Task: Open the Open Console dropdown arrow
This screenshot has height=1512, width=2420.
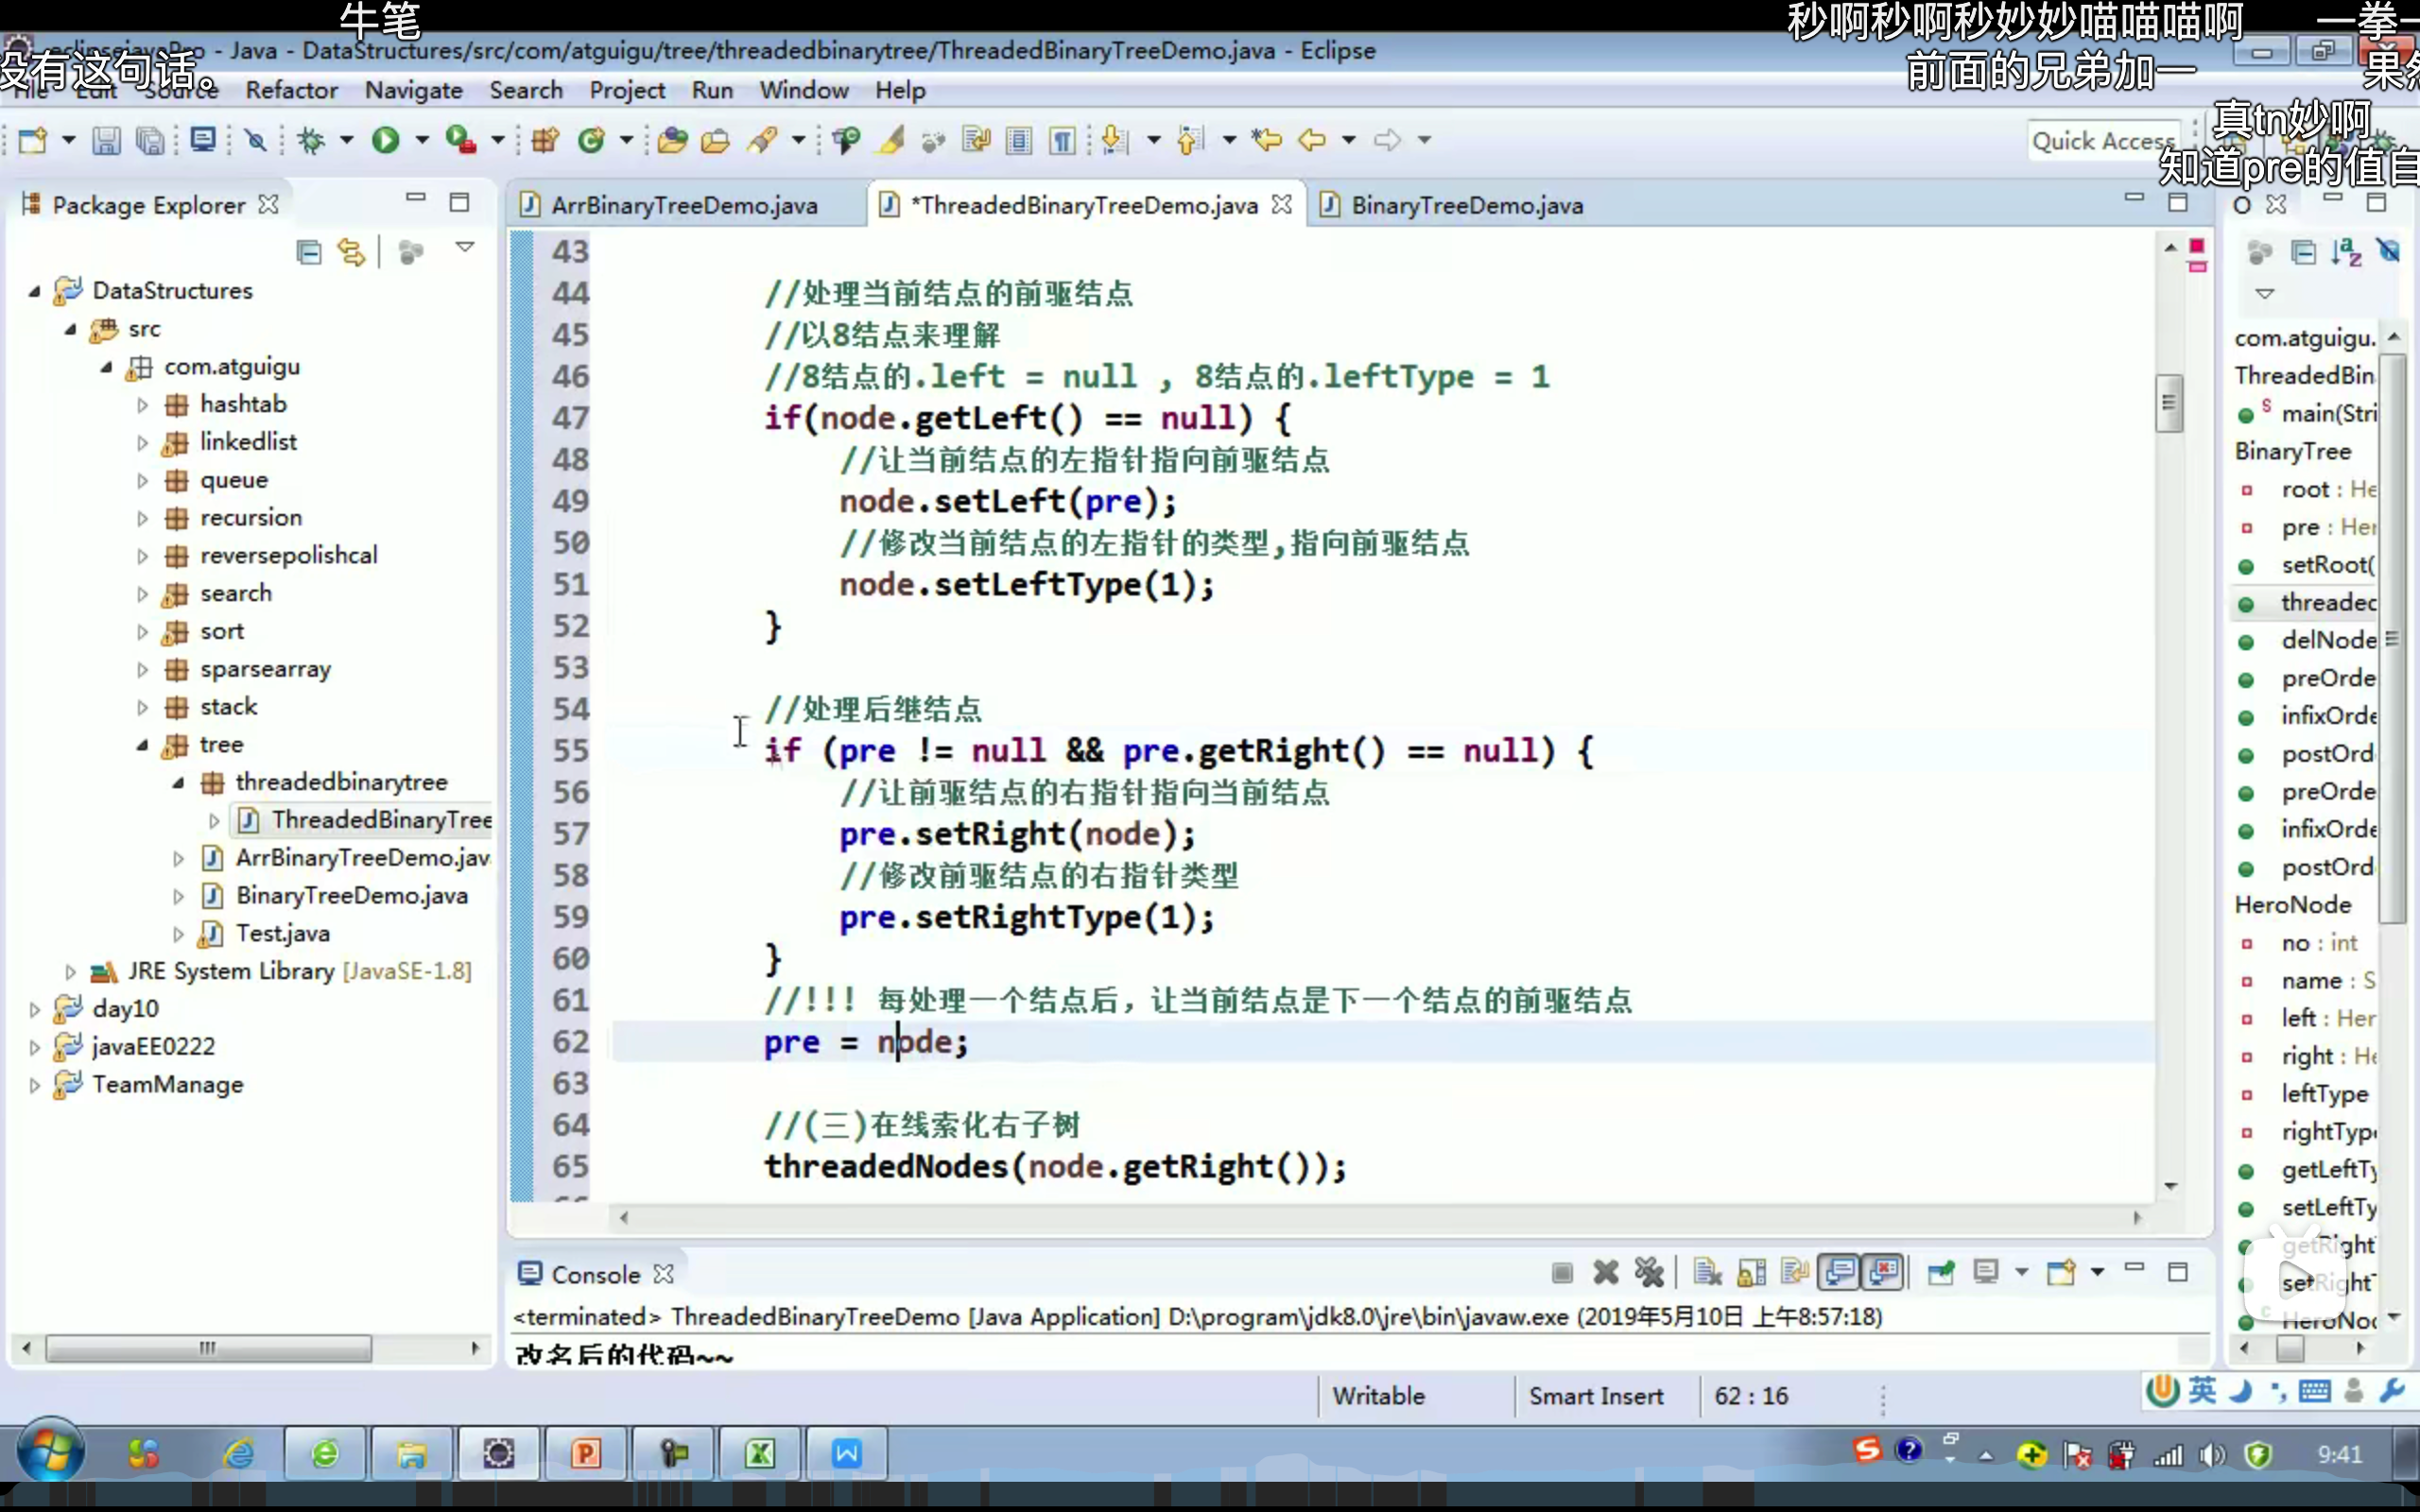Action: pyautogui.click(x=2097, y=1272)
